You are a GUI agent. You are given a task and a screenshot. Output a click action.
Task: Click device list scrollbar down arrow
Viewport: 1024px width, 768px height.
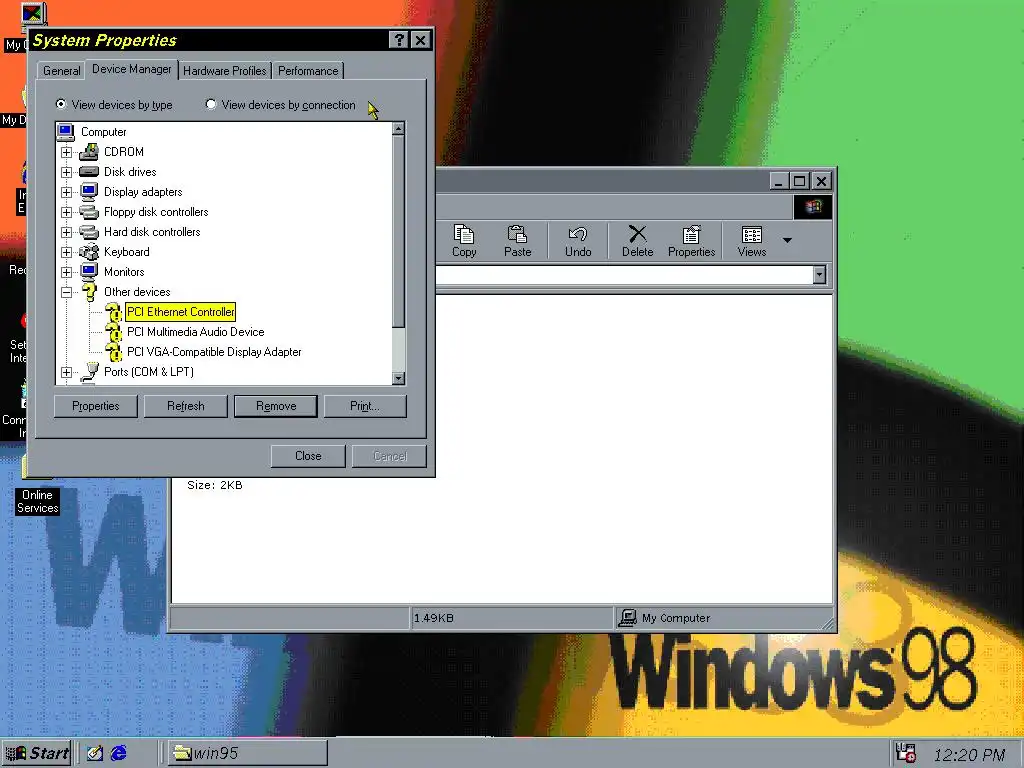click(398, 378)
